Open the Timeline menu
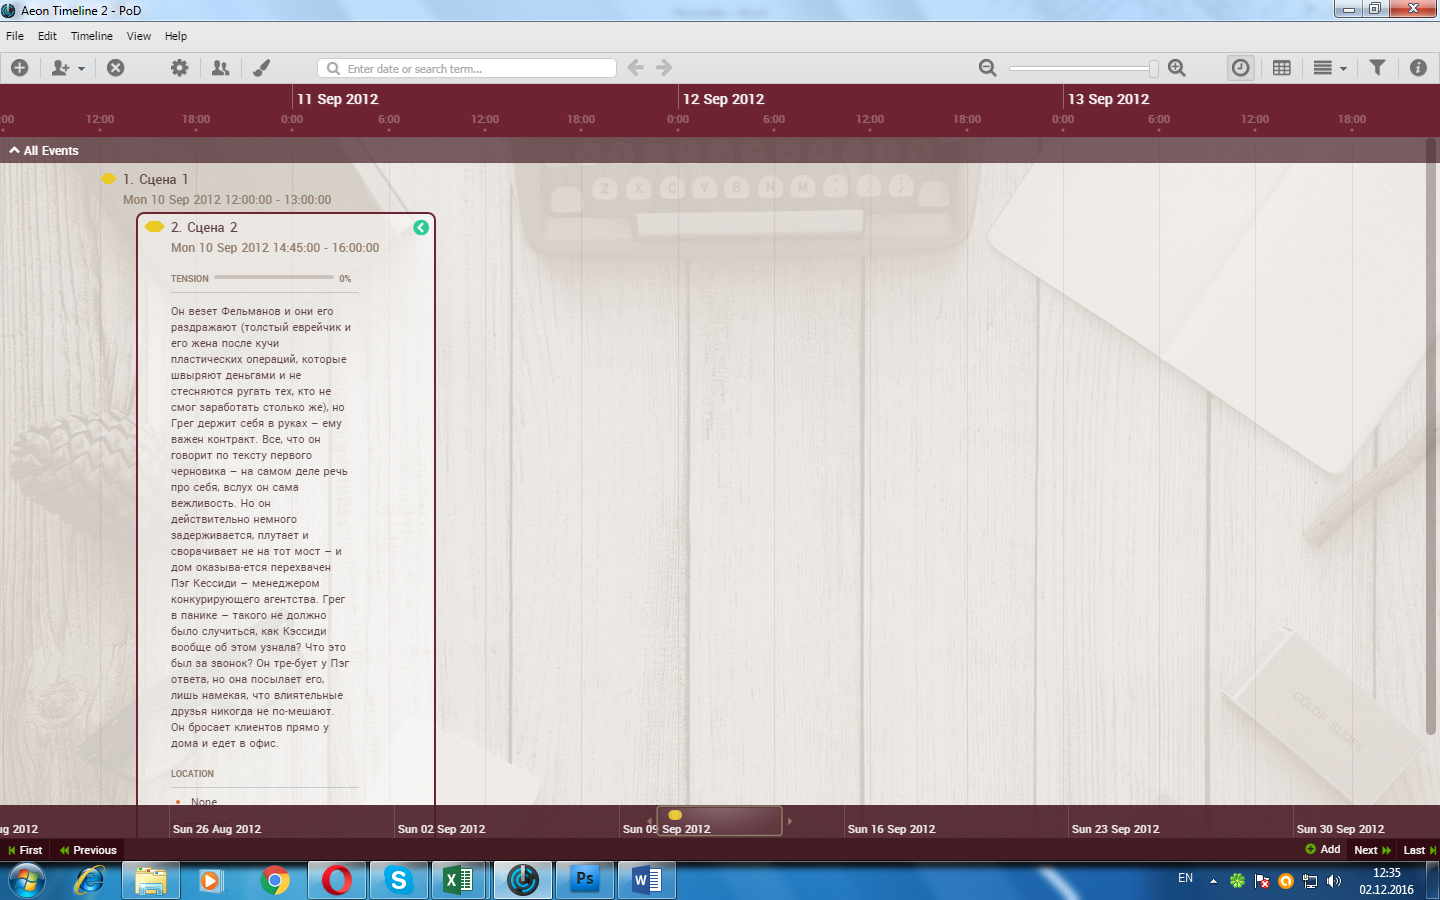 tap(91, 36)
